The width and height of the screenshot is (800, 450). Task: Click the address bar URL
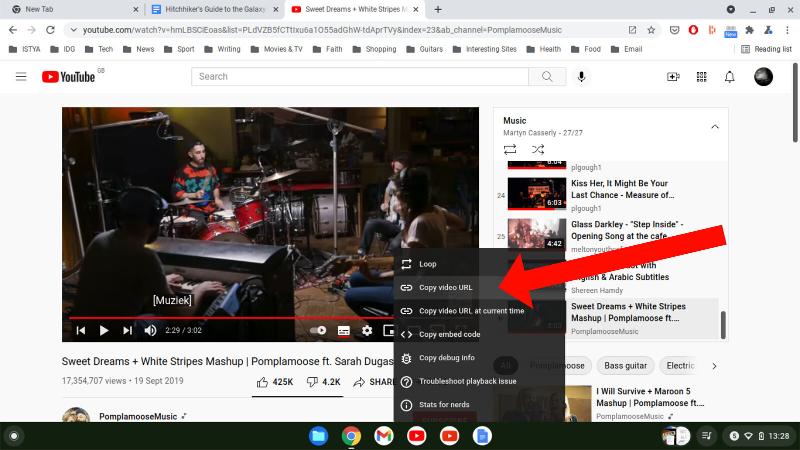[322, 30]
